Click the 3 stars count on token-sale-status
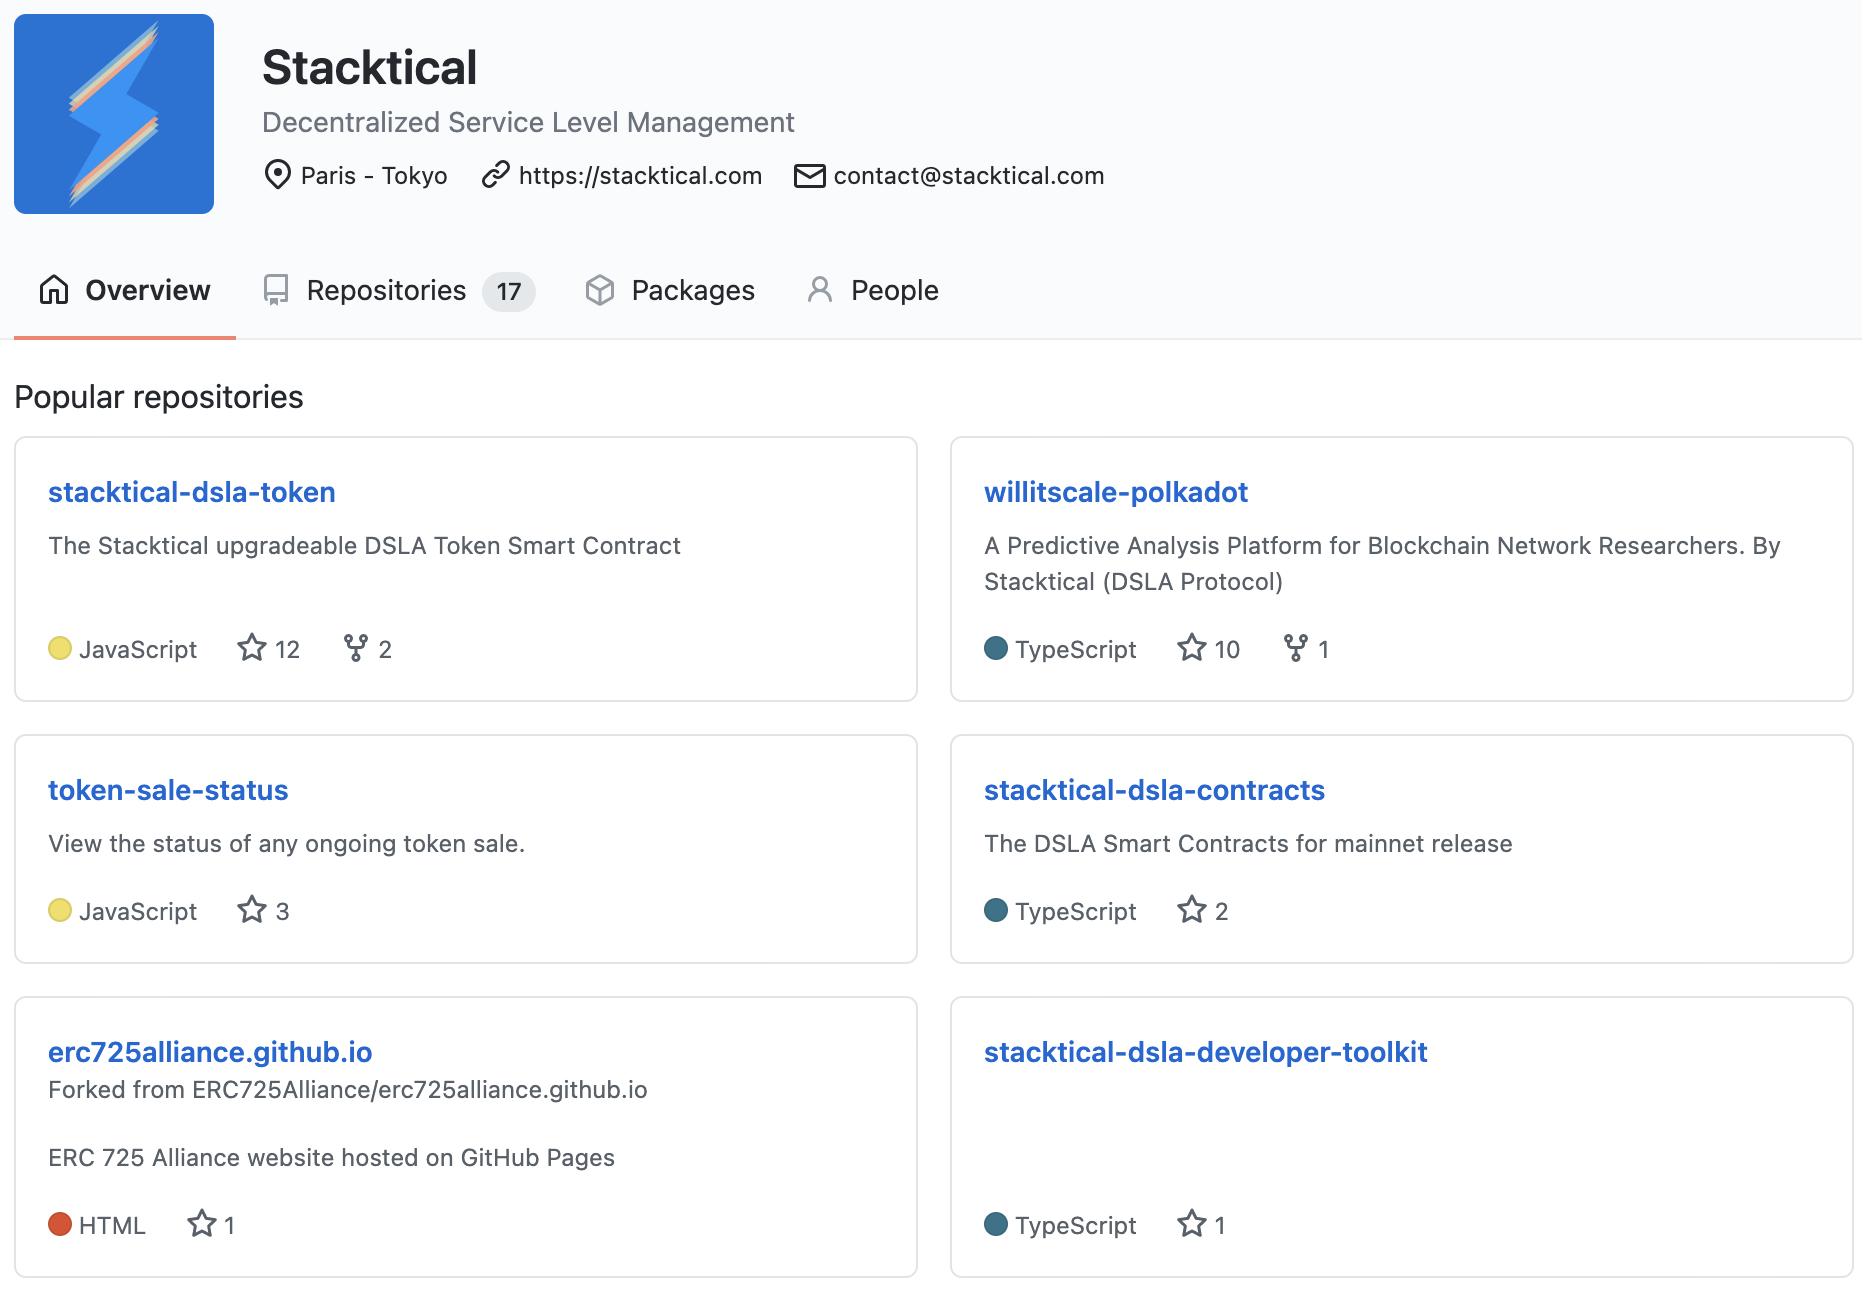Image resolution: width=1862 pixels, height=1290 pixels. click(283, 912)
